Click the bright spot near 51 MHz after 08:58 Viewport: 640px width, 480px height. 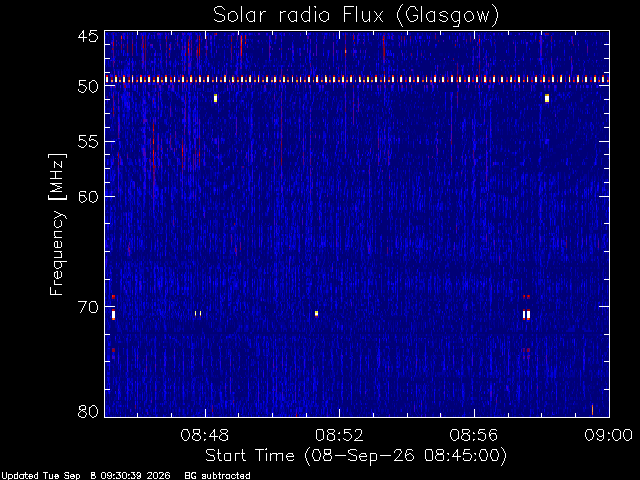pos(547,98)
